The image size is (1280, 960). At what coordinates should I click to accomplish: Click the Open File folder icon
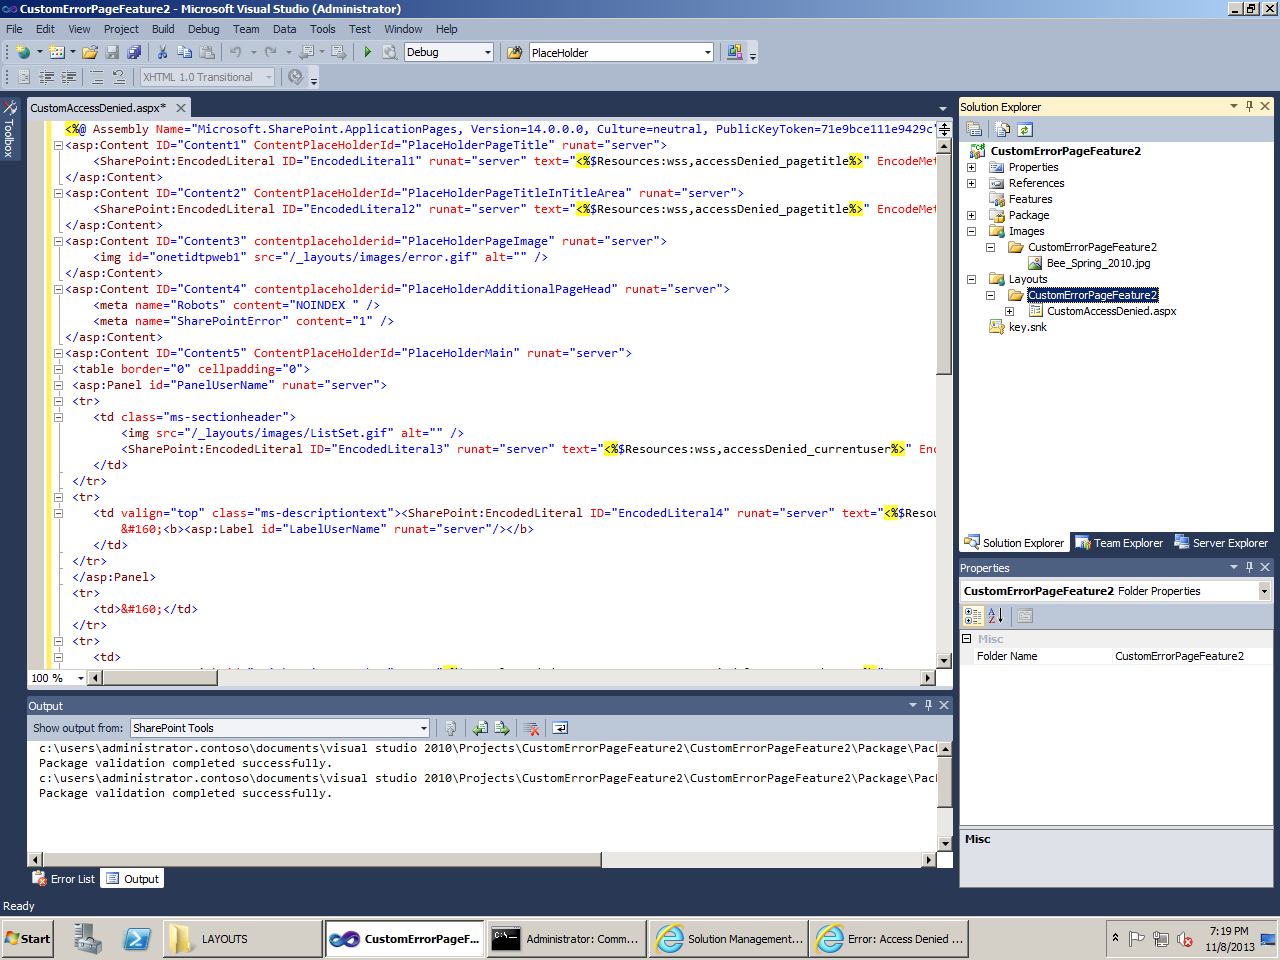tap(90, 52)
